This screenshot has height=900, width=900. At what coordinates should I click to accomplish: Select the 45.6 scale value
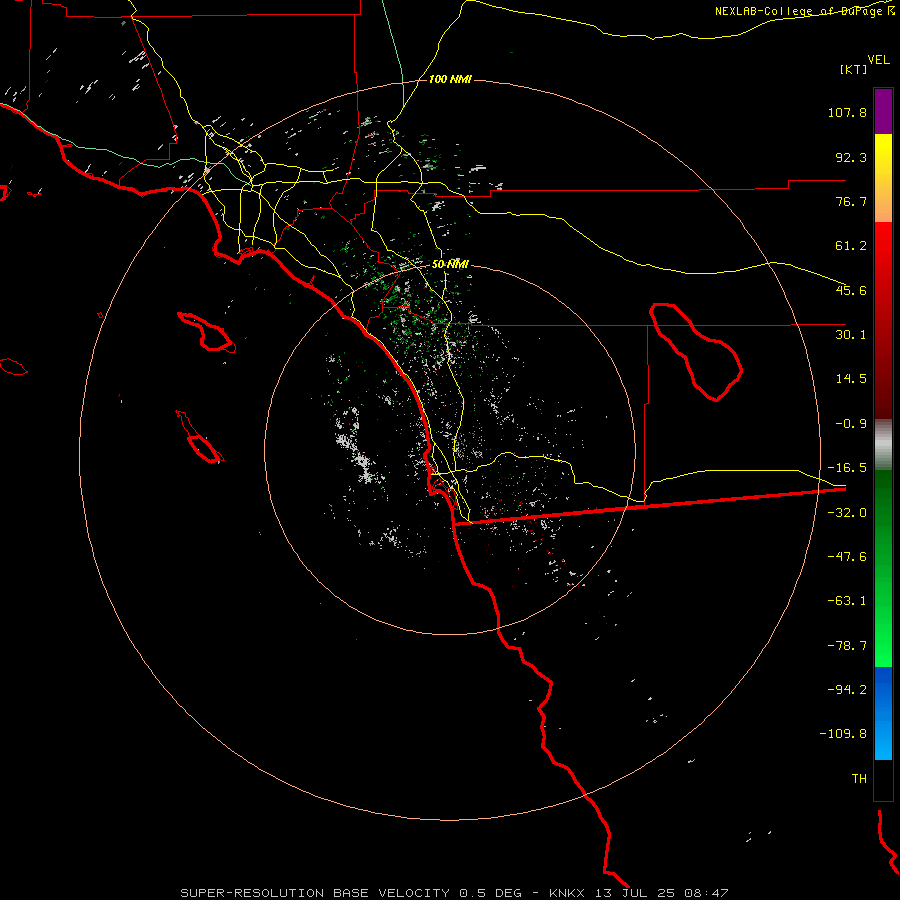851,290
